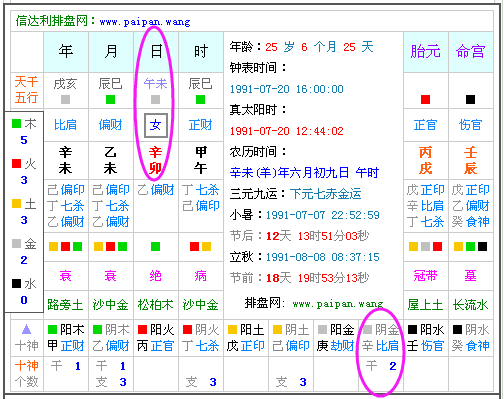Click the 墓 cell under 命宫

pyautogui.click(x=470, y=276)
